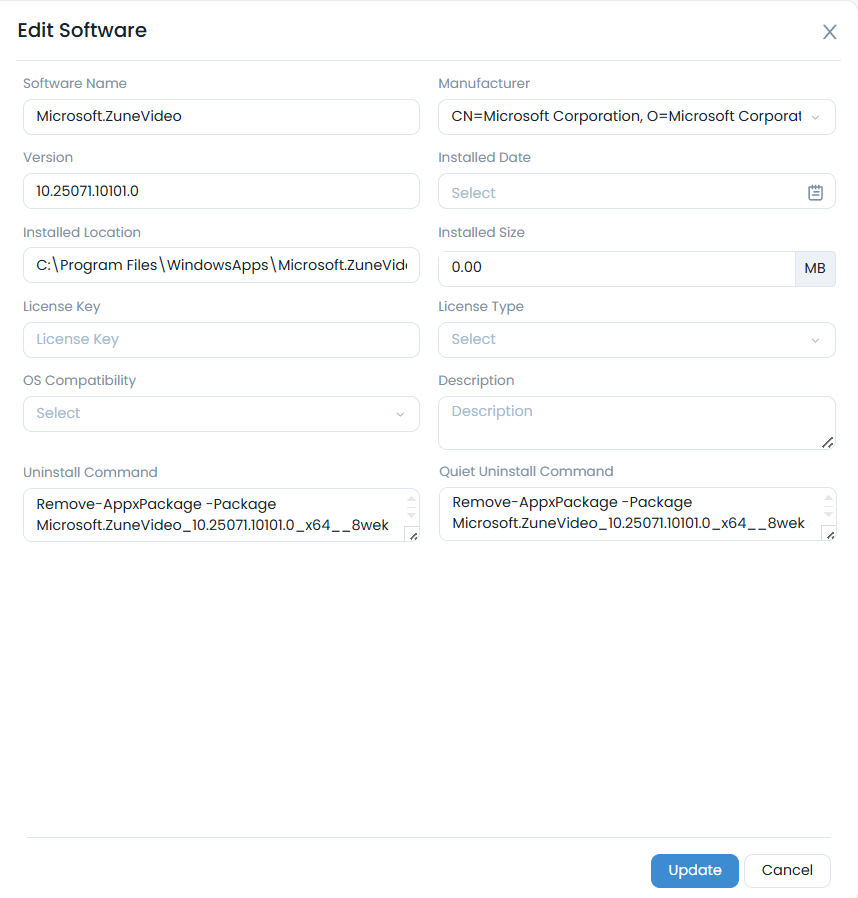Open the License Type dropdown
The height and width of the screenshot is (898, 858).
(637, 340)
